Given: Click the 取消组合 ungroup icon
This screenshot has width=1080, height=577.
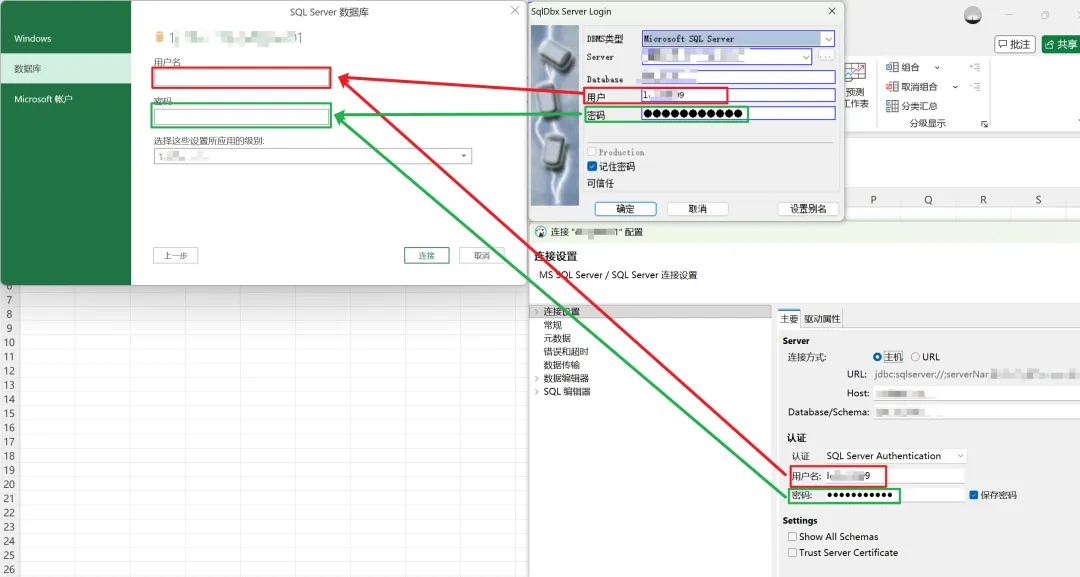Looking at the screenshot, I should click(x=892, y=87).
